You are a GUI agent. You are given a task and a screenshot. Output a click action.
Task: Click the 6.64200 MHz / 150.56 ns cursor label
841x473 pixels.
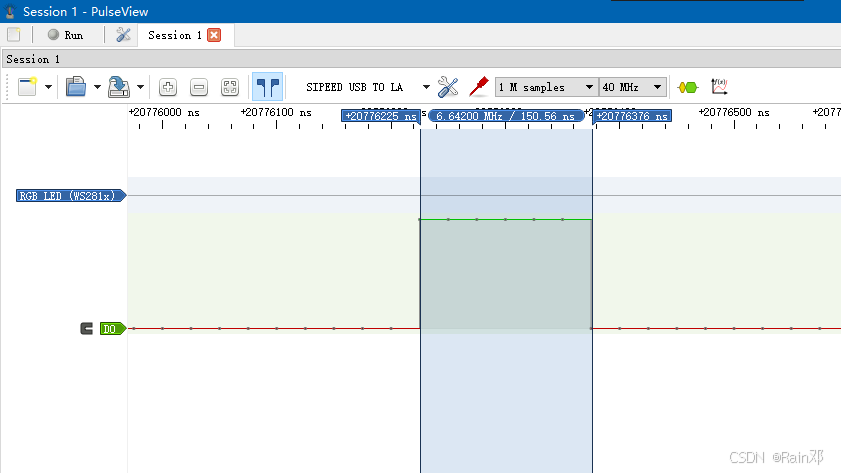pos(506,116)
